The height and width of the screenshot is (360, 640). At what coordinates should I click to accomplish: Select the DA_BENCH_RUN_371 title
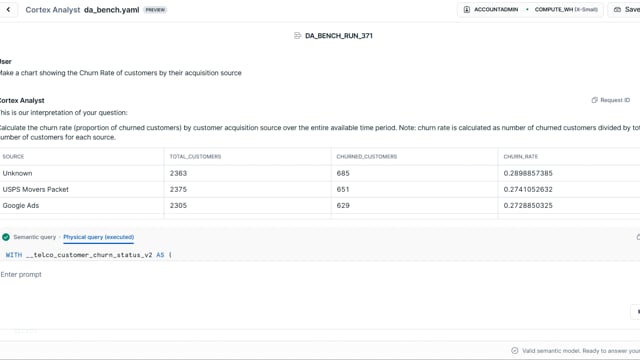pyautogui.click(x=339, y=36)
